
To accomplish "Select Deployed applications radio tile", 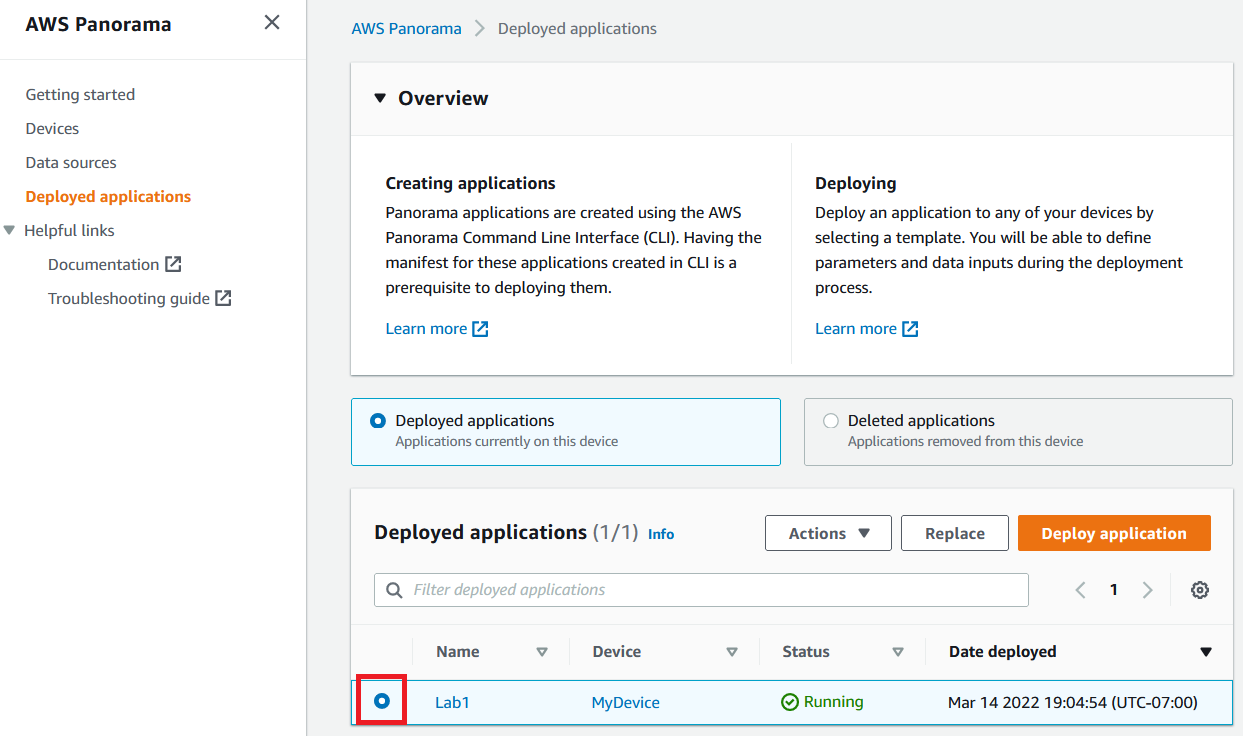I will pyautogui.click(x=566, y=432).
